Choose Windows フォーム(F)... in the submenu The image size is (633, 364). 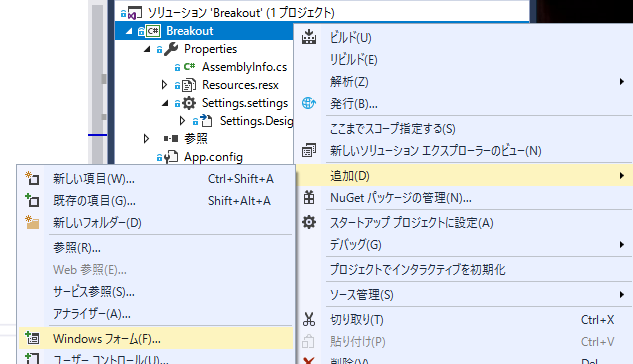(156, 339)
